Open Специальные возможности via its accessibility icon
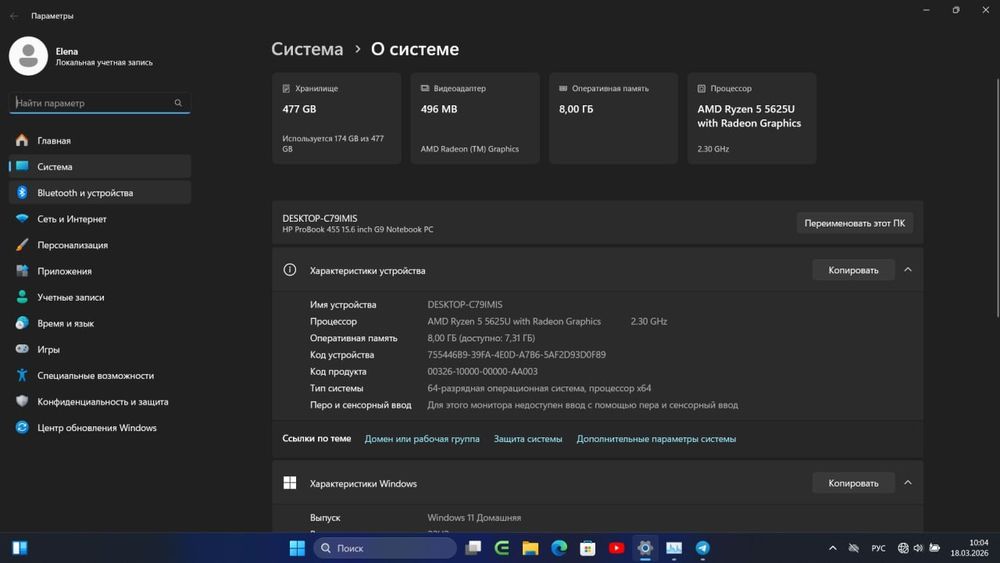Viewport: 1000px width, 563px height. [22, 375]
